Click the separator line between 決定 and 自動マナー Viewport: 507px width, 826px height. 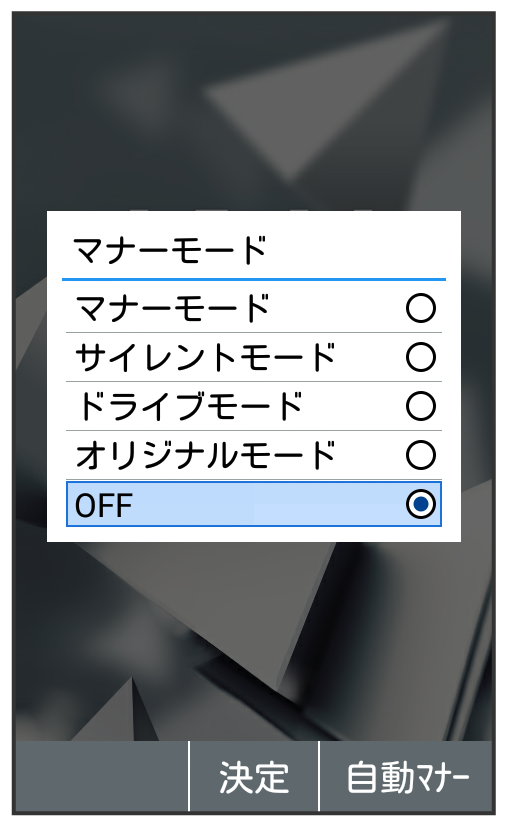[319, 776]
